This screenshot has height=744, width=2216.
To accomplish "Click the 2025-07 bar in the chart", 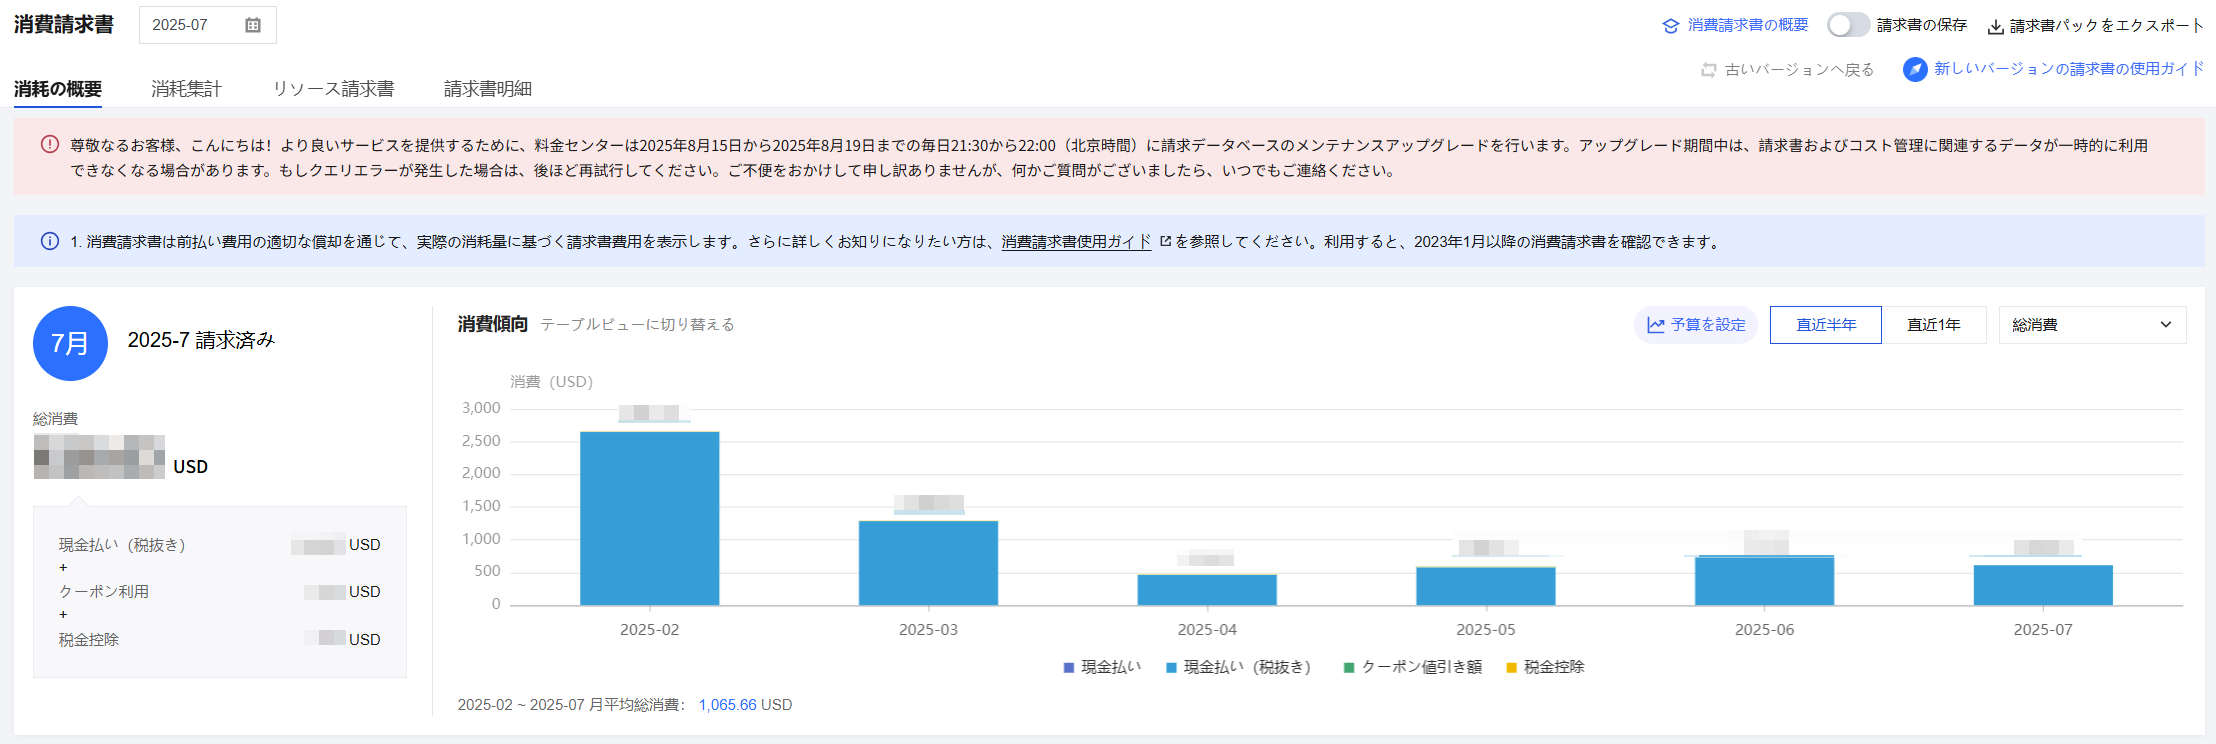I will pos(2043,585).
